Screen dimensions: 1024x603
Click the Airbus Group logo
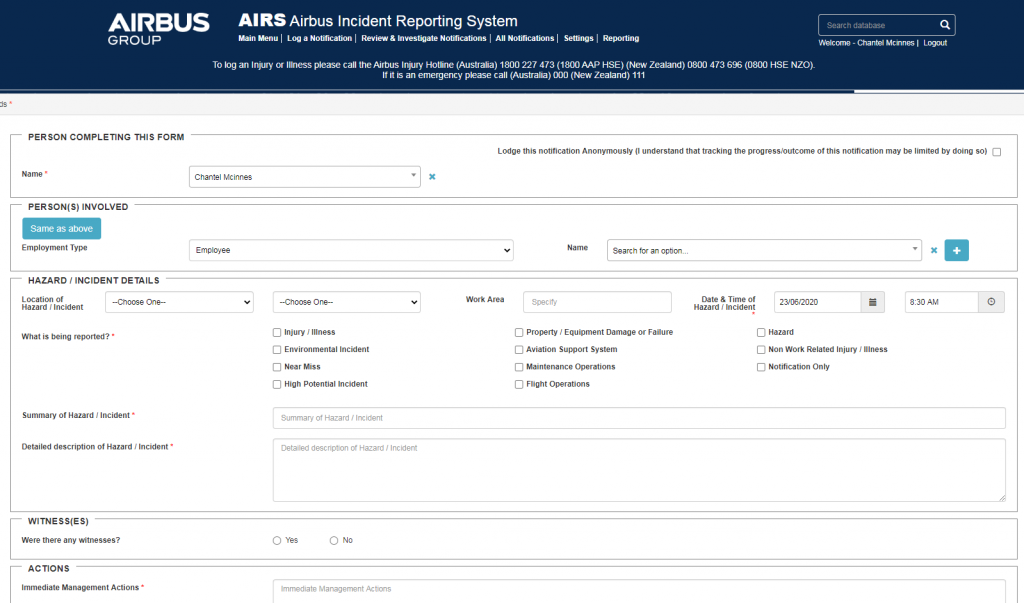click(159, 28)
